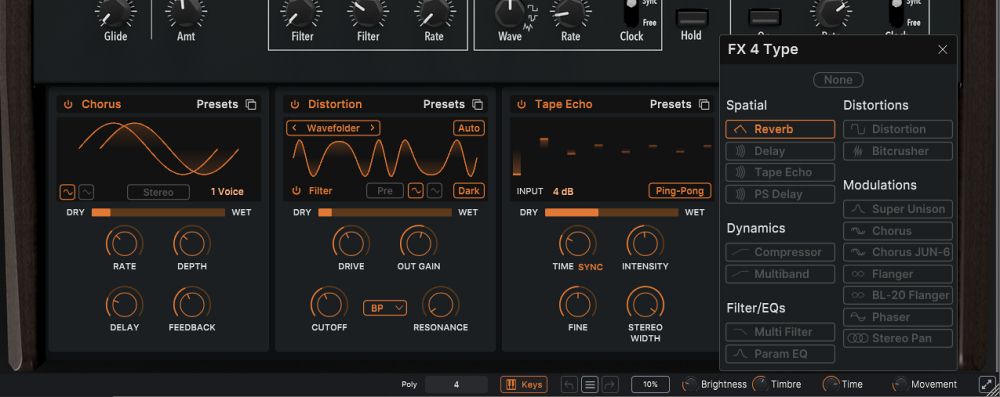
Task: Choose Flanger effect type
Action: (898, 274)
